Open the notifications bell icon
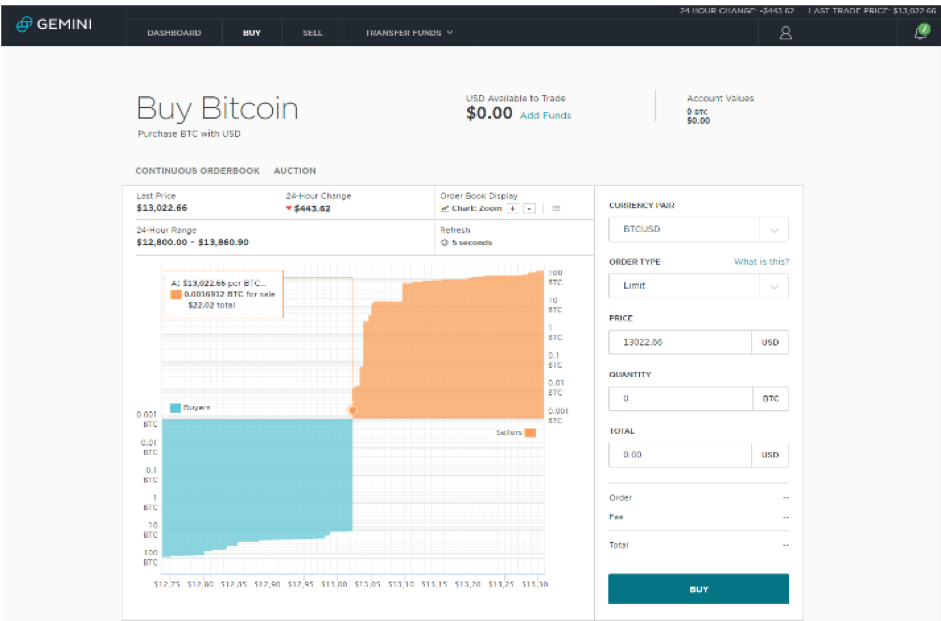Viewport: 941px width, 621px height. pyautogui.click(x=921, y=32)
